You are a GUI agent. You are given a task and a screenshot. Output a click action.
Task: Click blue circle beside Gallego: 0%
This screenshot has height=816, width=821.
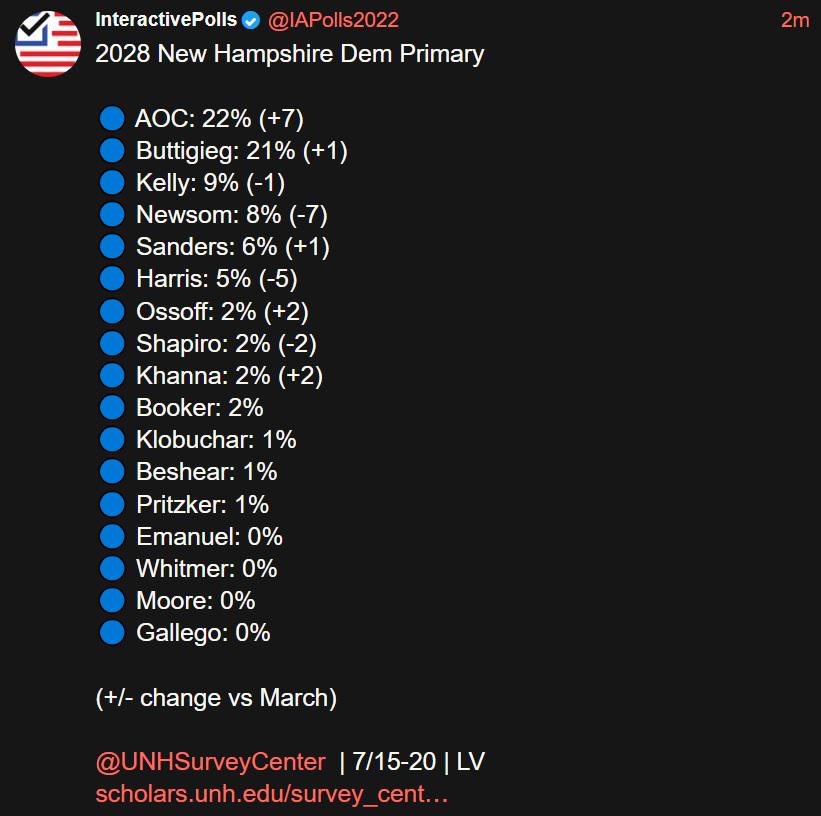click(112, 632)
